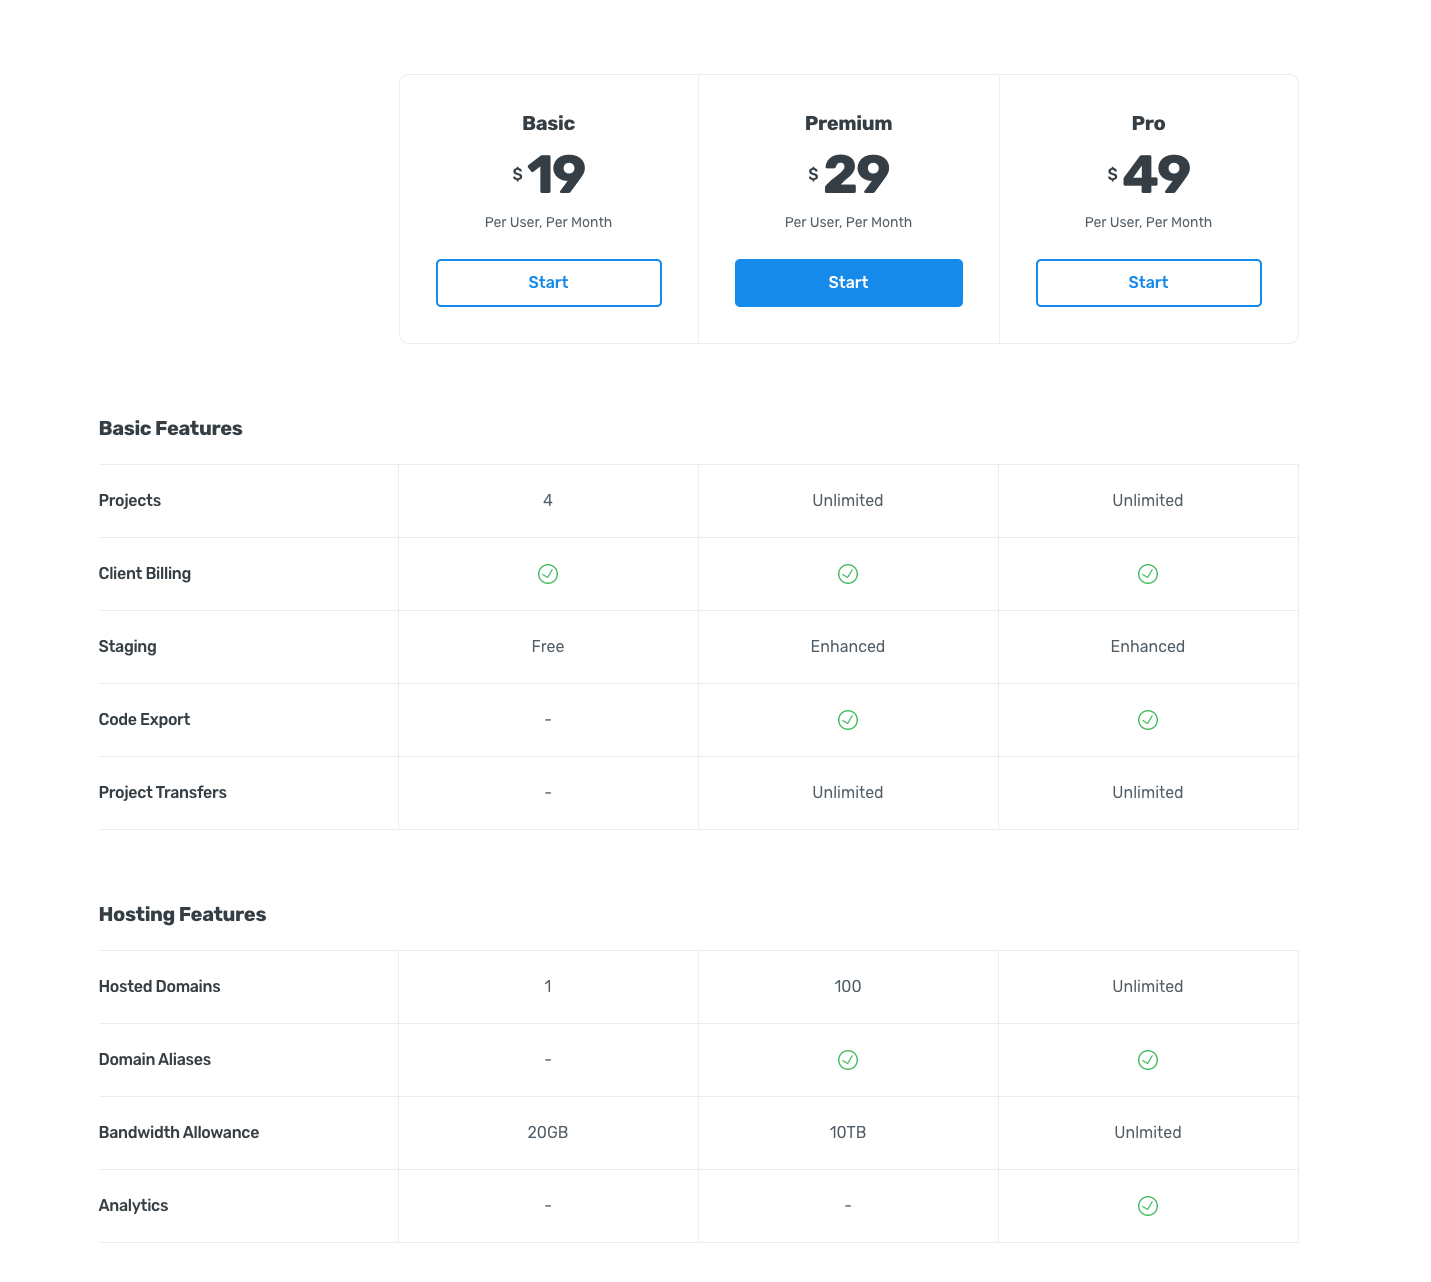
Task: Click the Analytics checkmark in the Pro column
Action: [x=1147, y=1205]
